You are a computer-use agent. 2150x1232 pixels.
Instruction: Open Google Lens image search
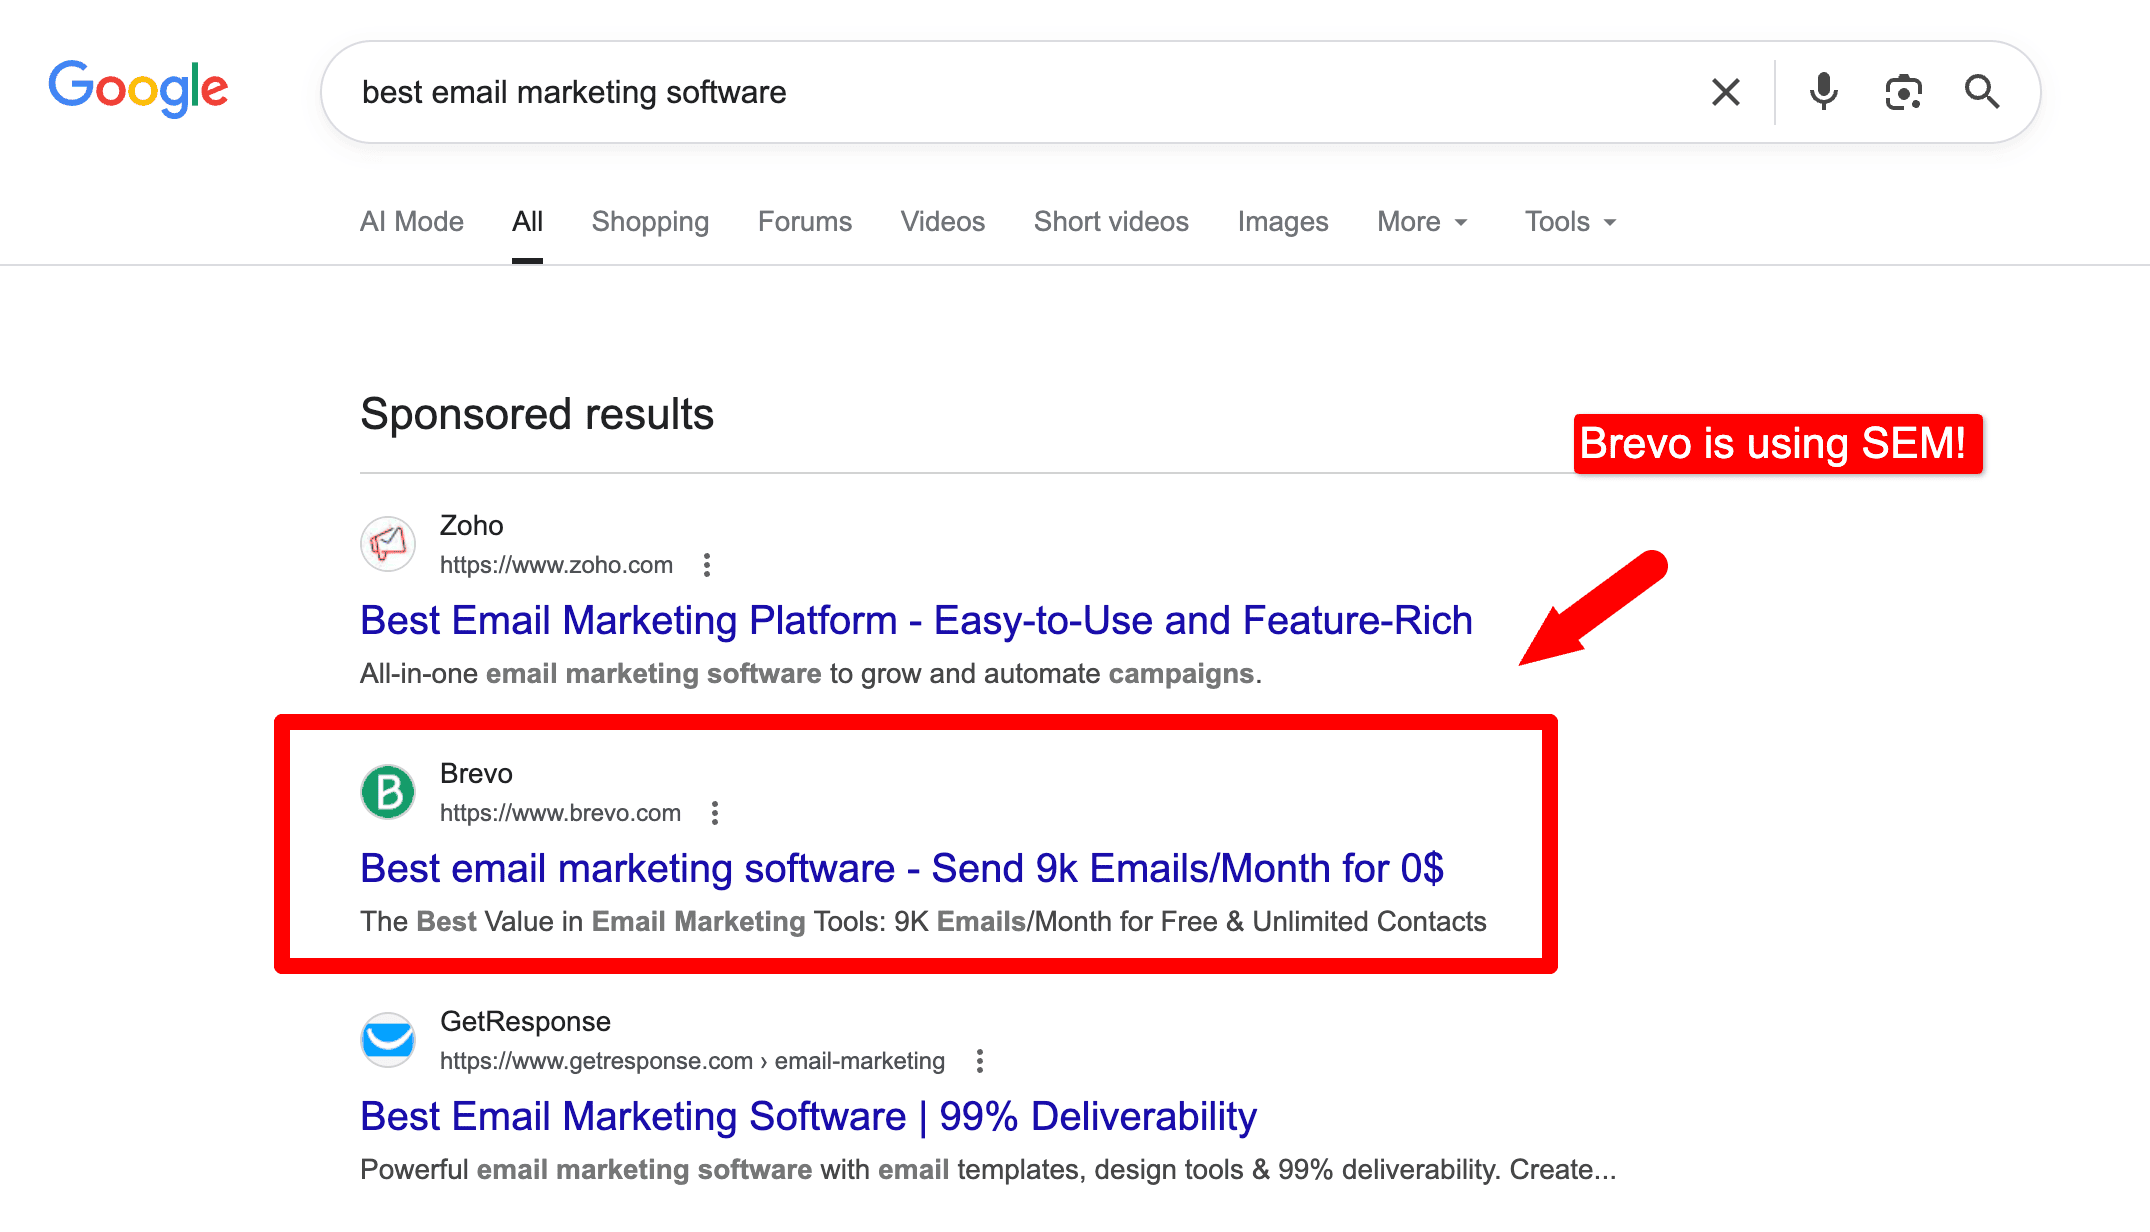pyautogui.click(x=1903, y=92)
